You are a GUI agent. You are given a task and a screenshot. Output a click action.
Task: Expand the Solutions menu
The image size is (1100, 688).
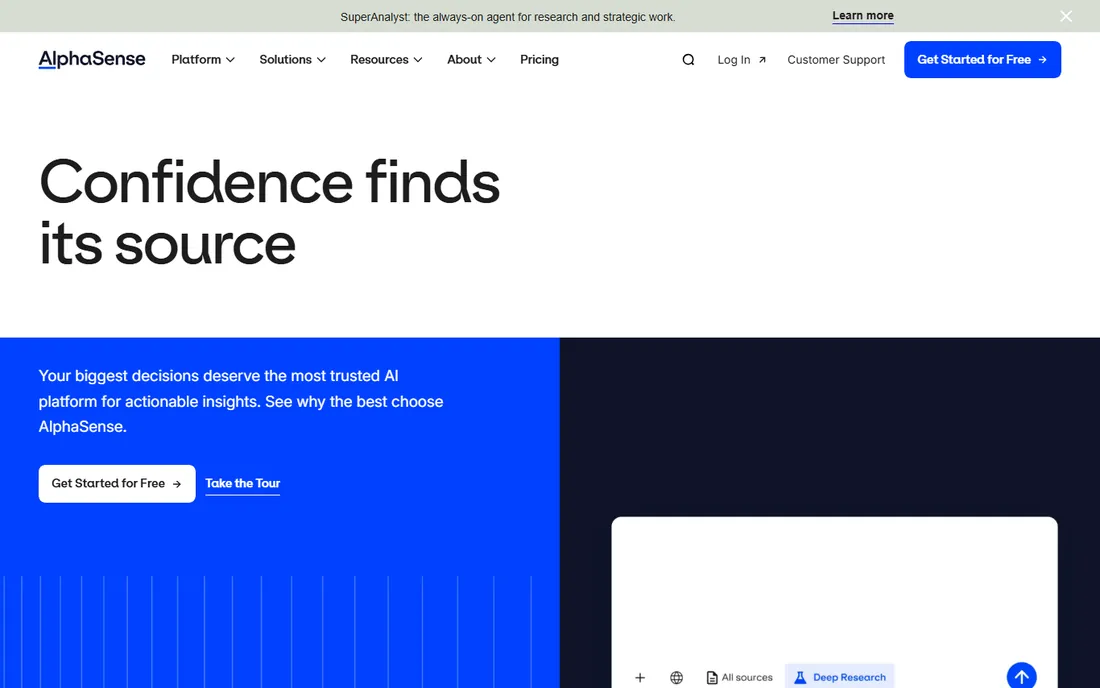(293, 60)
